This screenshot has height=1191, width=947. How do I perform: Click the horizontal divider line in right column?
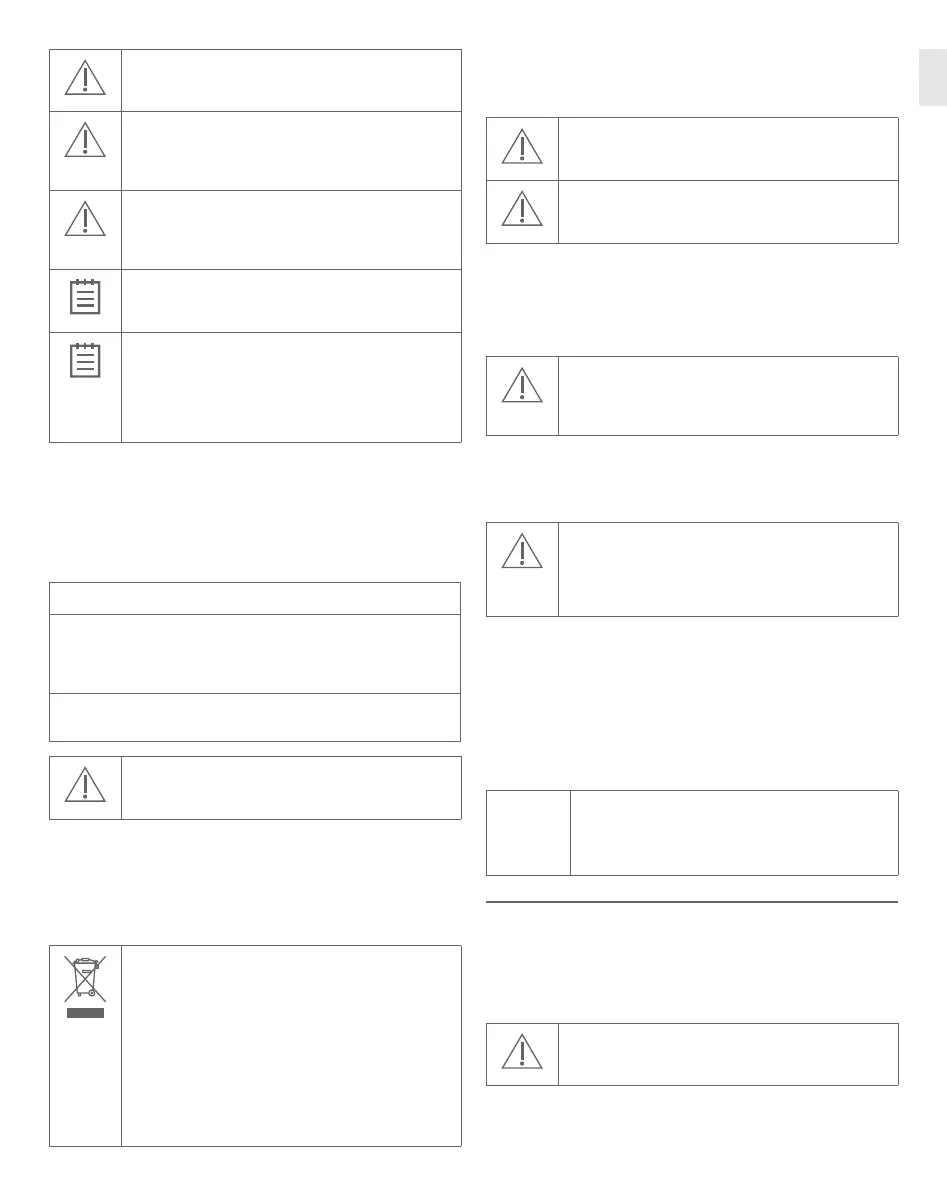[x=692, y=902]
